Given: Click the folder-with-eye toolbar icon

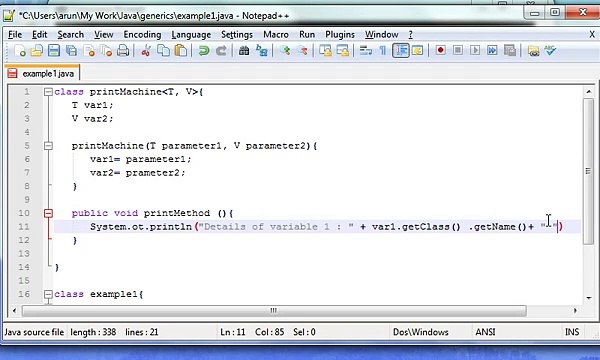Looking at the screenshot, I should (x=533, y=50).
